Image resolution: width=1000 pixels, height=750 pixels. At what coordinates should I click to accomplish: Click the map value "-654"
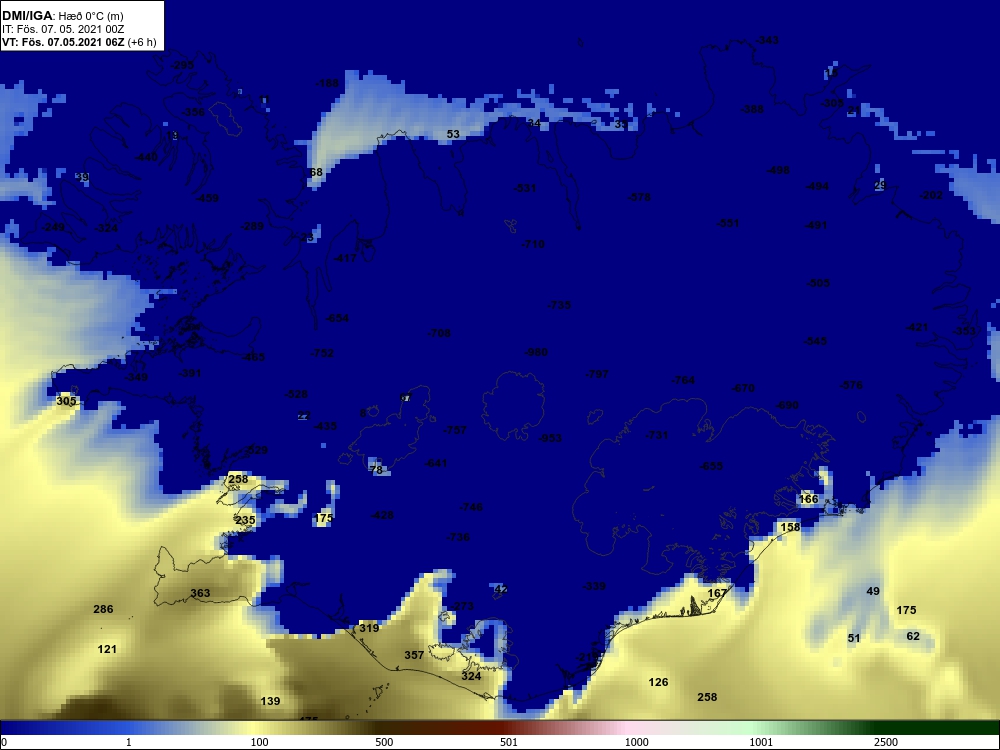coord(337,318)
